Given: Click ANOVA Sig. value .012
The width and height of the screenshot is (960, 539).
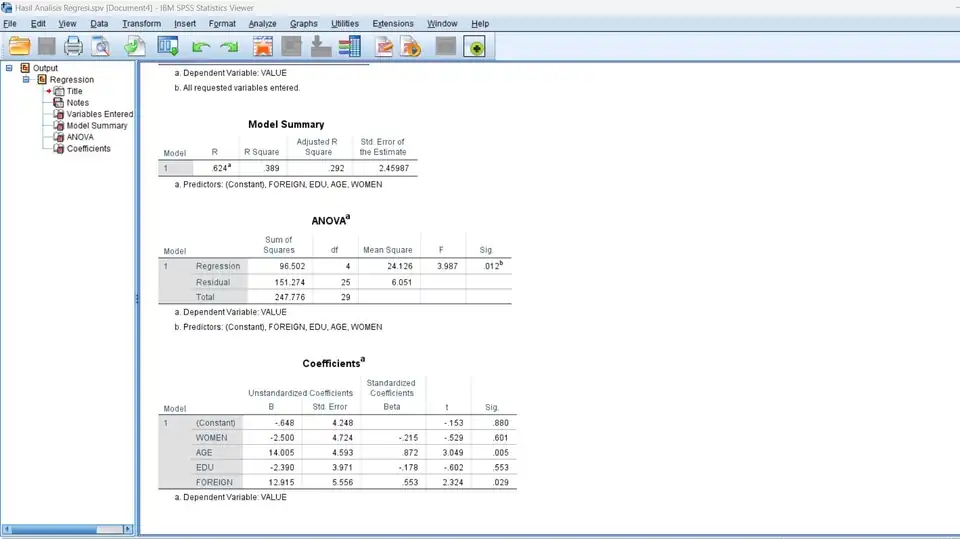Looking at the screenshot, I should point(493,266).
